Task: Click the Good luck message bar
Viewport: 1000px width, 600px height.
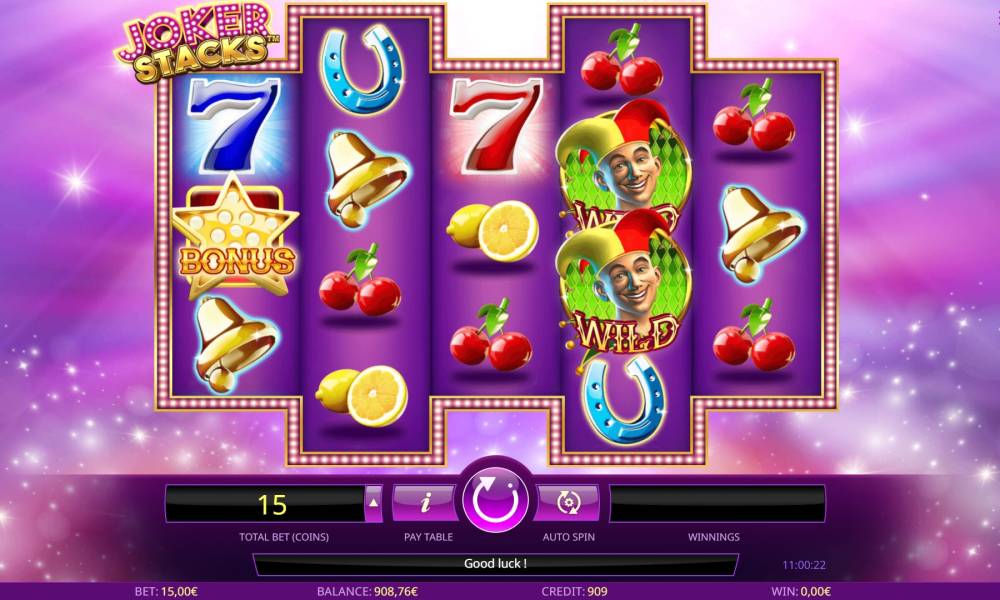Action: (496, 564)
